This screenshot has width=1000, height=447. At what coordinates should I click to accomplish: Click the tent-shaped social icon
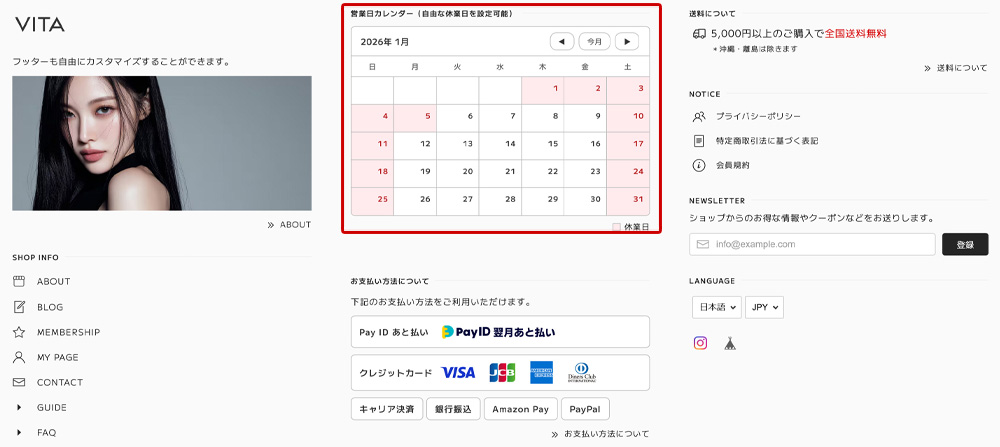730,343
